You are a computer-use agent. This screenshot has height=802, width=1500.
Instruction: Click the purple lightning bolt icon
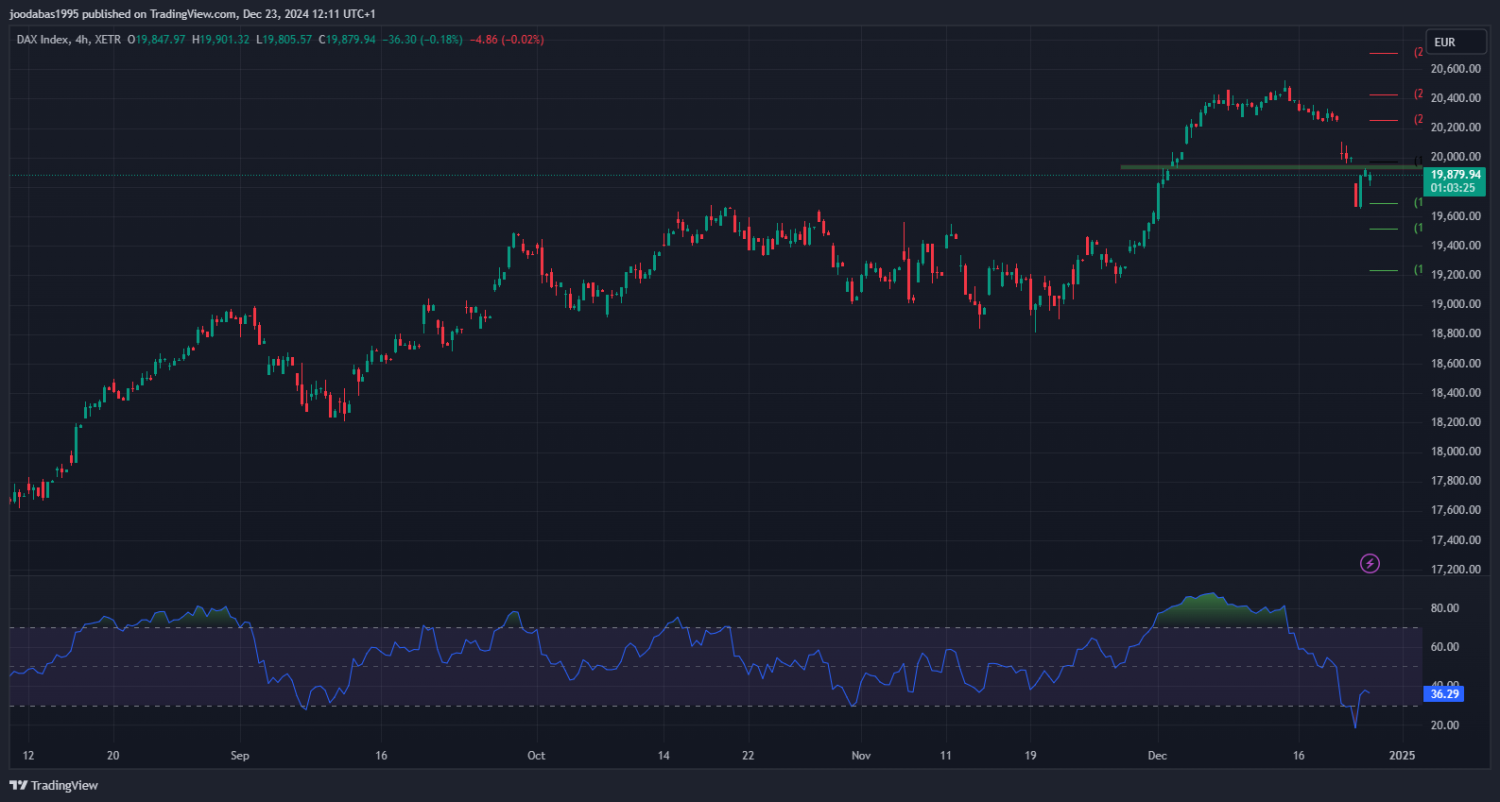[1370, 564]
